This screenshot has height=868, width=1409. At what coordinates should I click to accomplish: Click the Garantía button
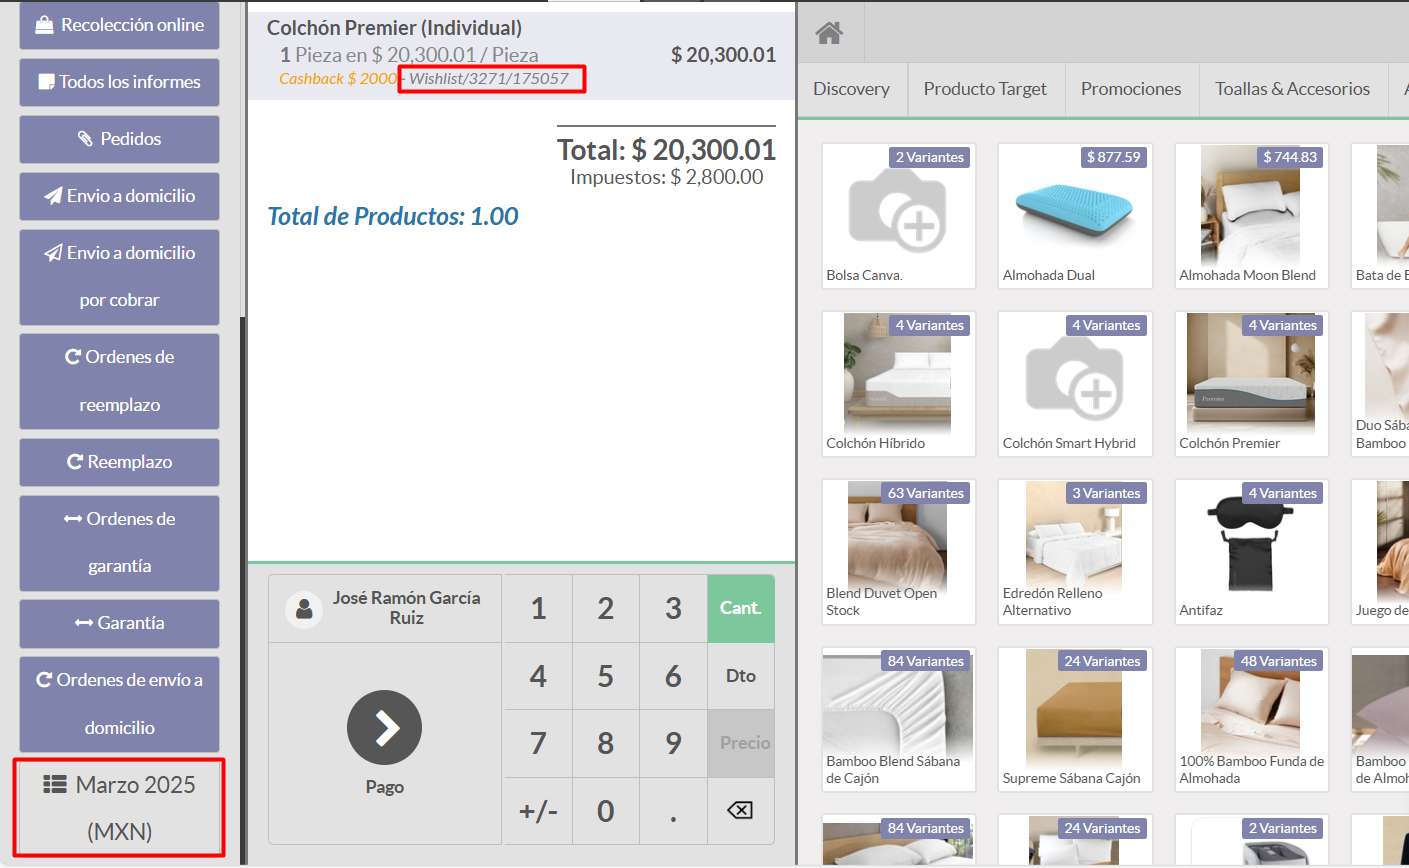pyautogui.click(x=119, y=623)
